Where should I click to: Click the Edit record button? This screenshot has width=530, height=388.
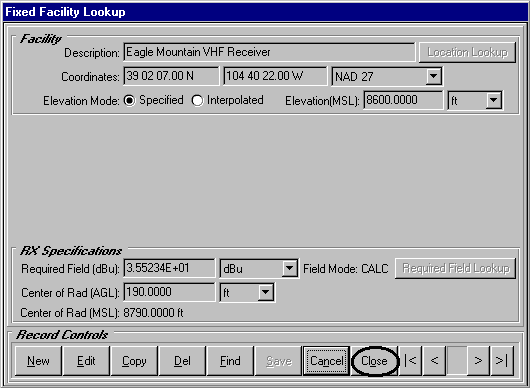(x=86, y=361)
